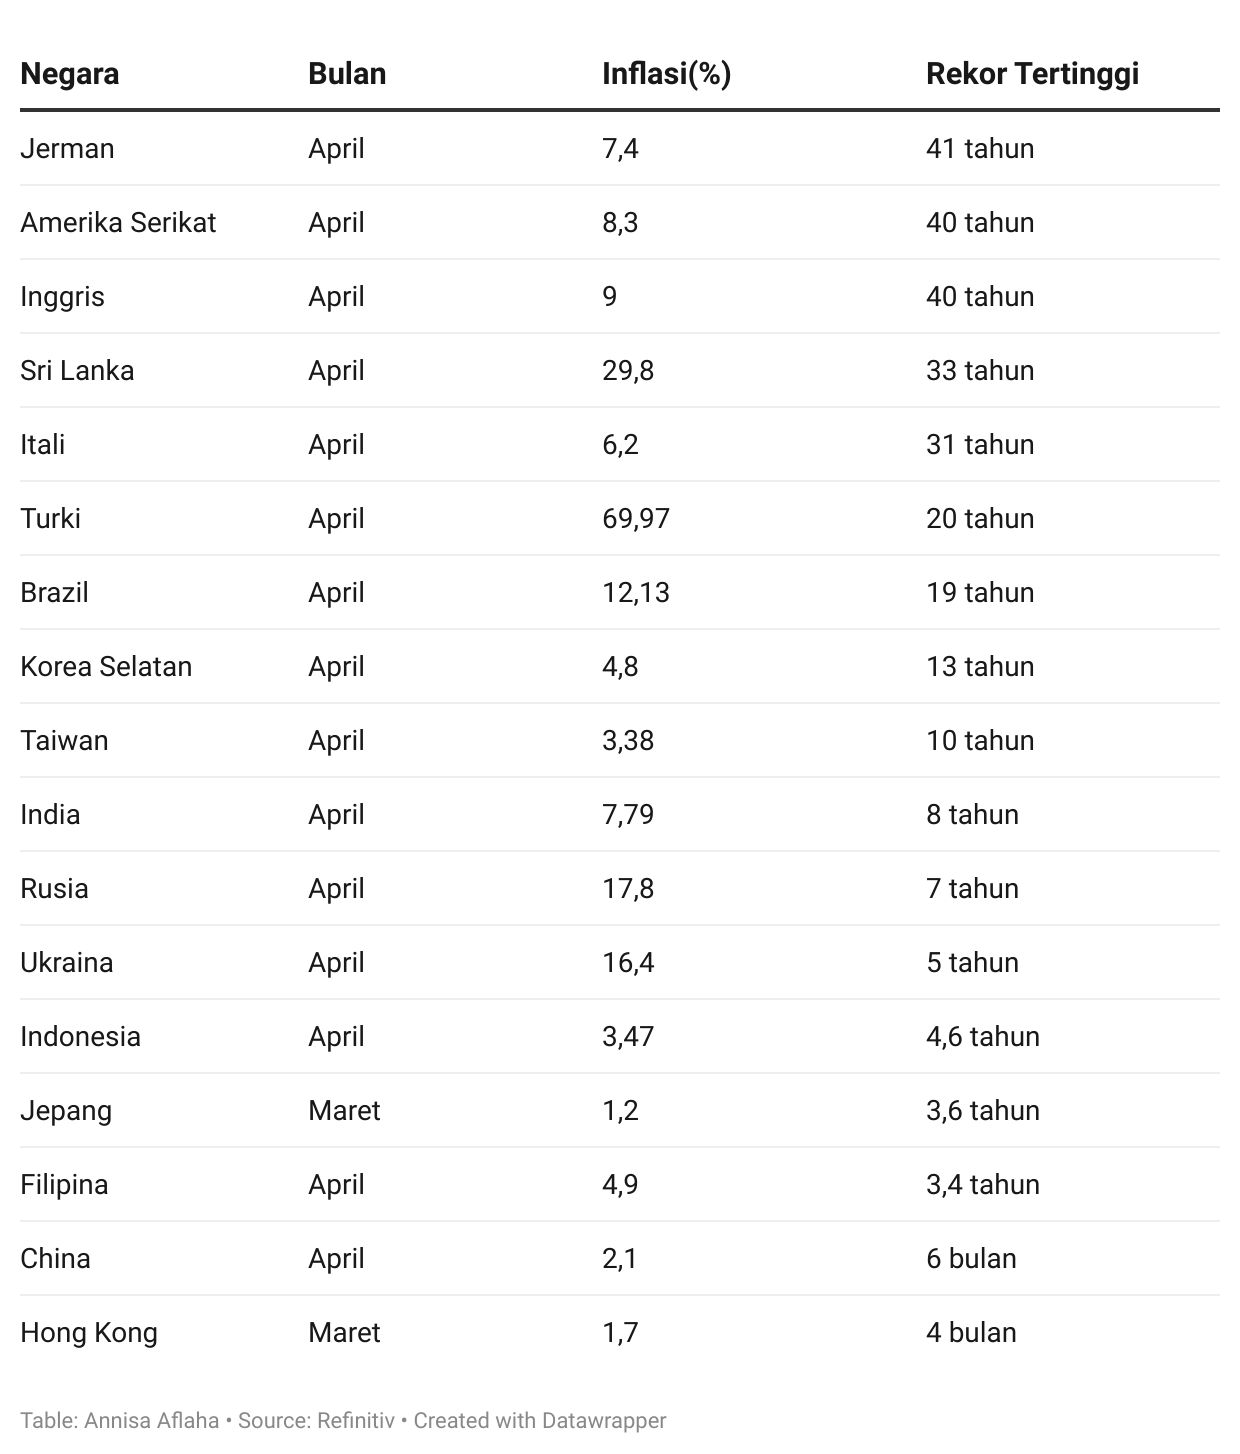The image size is (1240, 1454).
Task: Click Turki inflation value 69,97
Action: pos(636,518)
